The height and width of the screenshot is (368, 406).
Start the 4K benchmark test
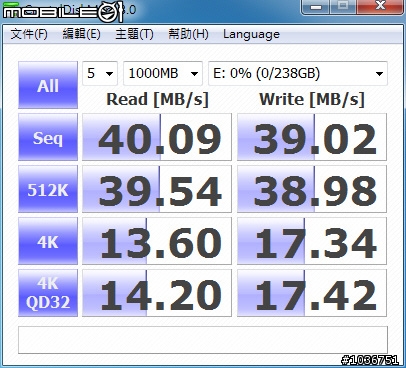[x=48, y=241]
